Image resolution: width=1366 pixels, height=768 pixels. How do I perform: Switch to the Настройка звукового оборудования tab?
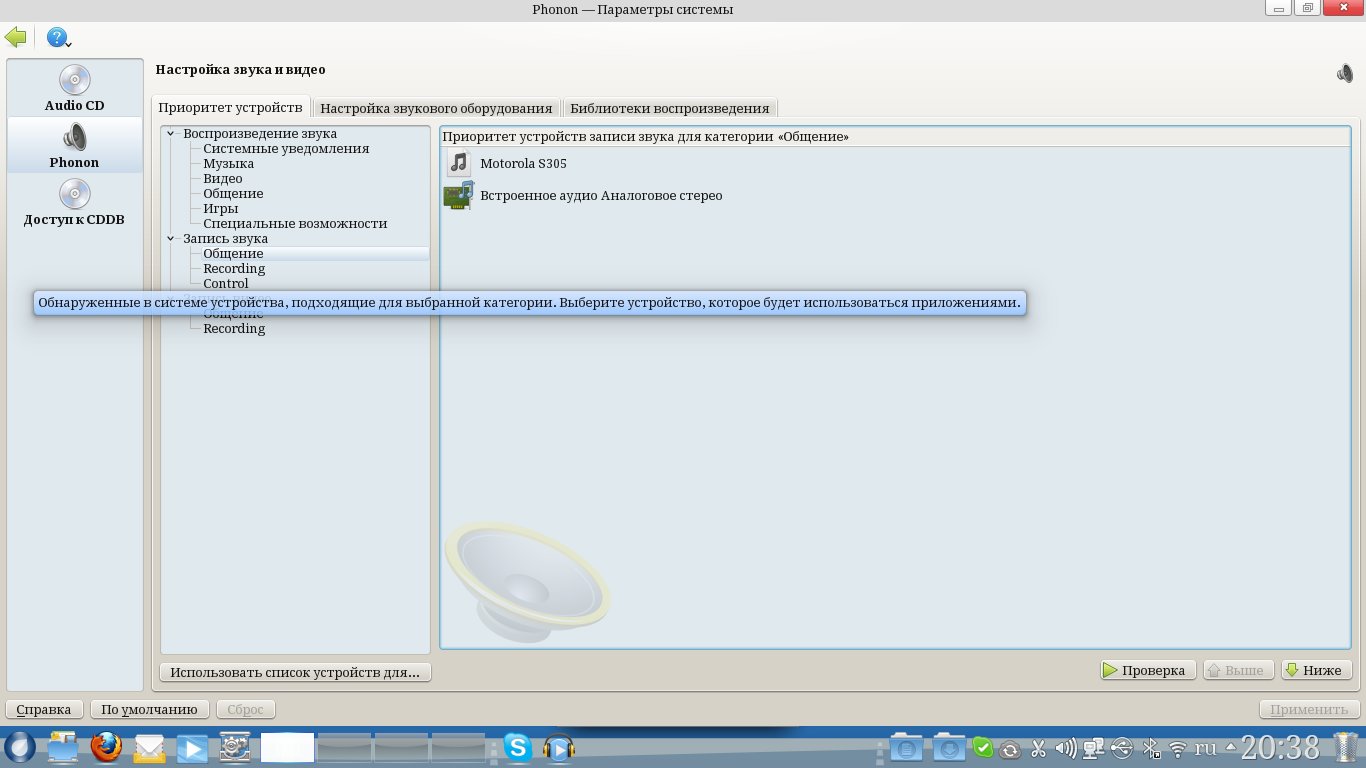(x=436, y=108)
